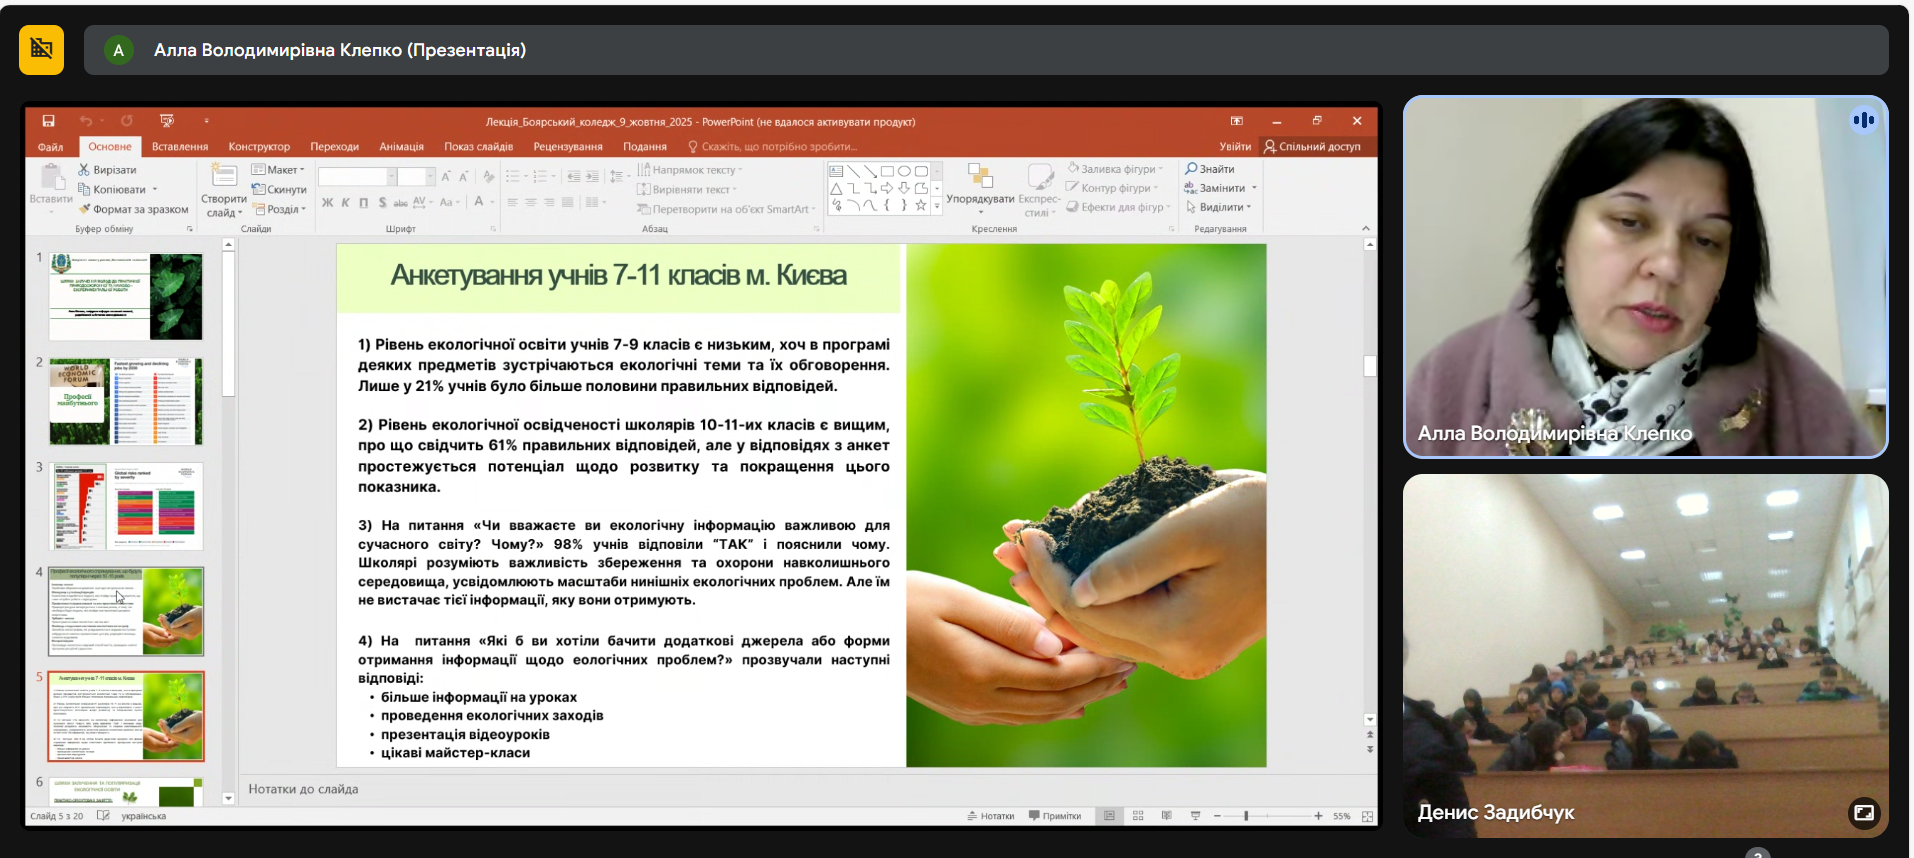
Task: Click the yellow stop presentation icon
Action: coord(41,50)
